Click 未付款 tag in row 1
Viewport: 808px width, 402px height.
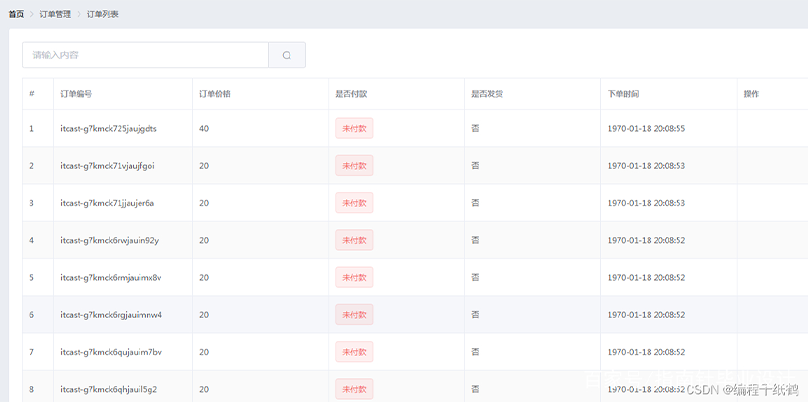coord(354,128)
